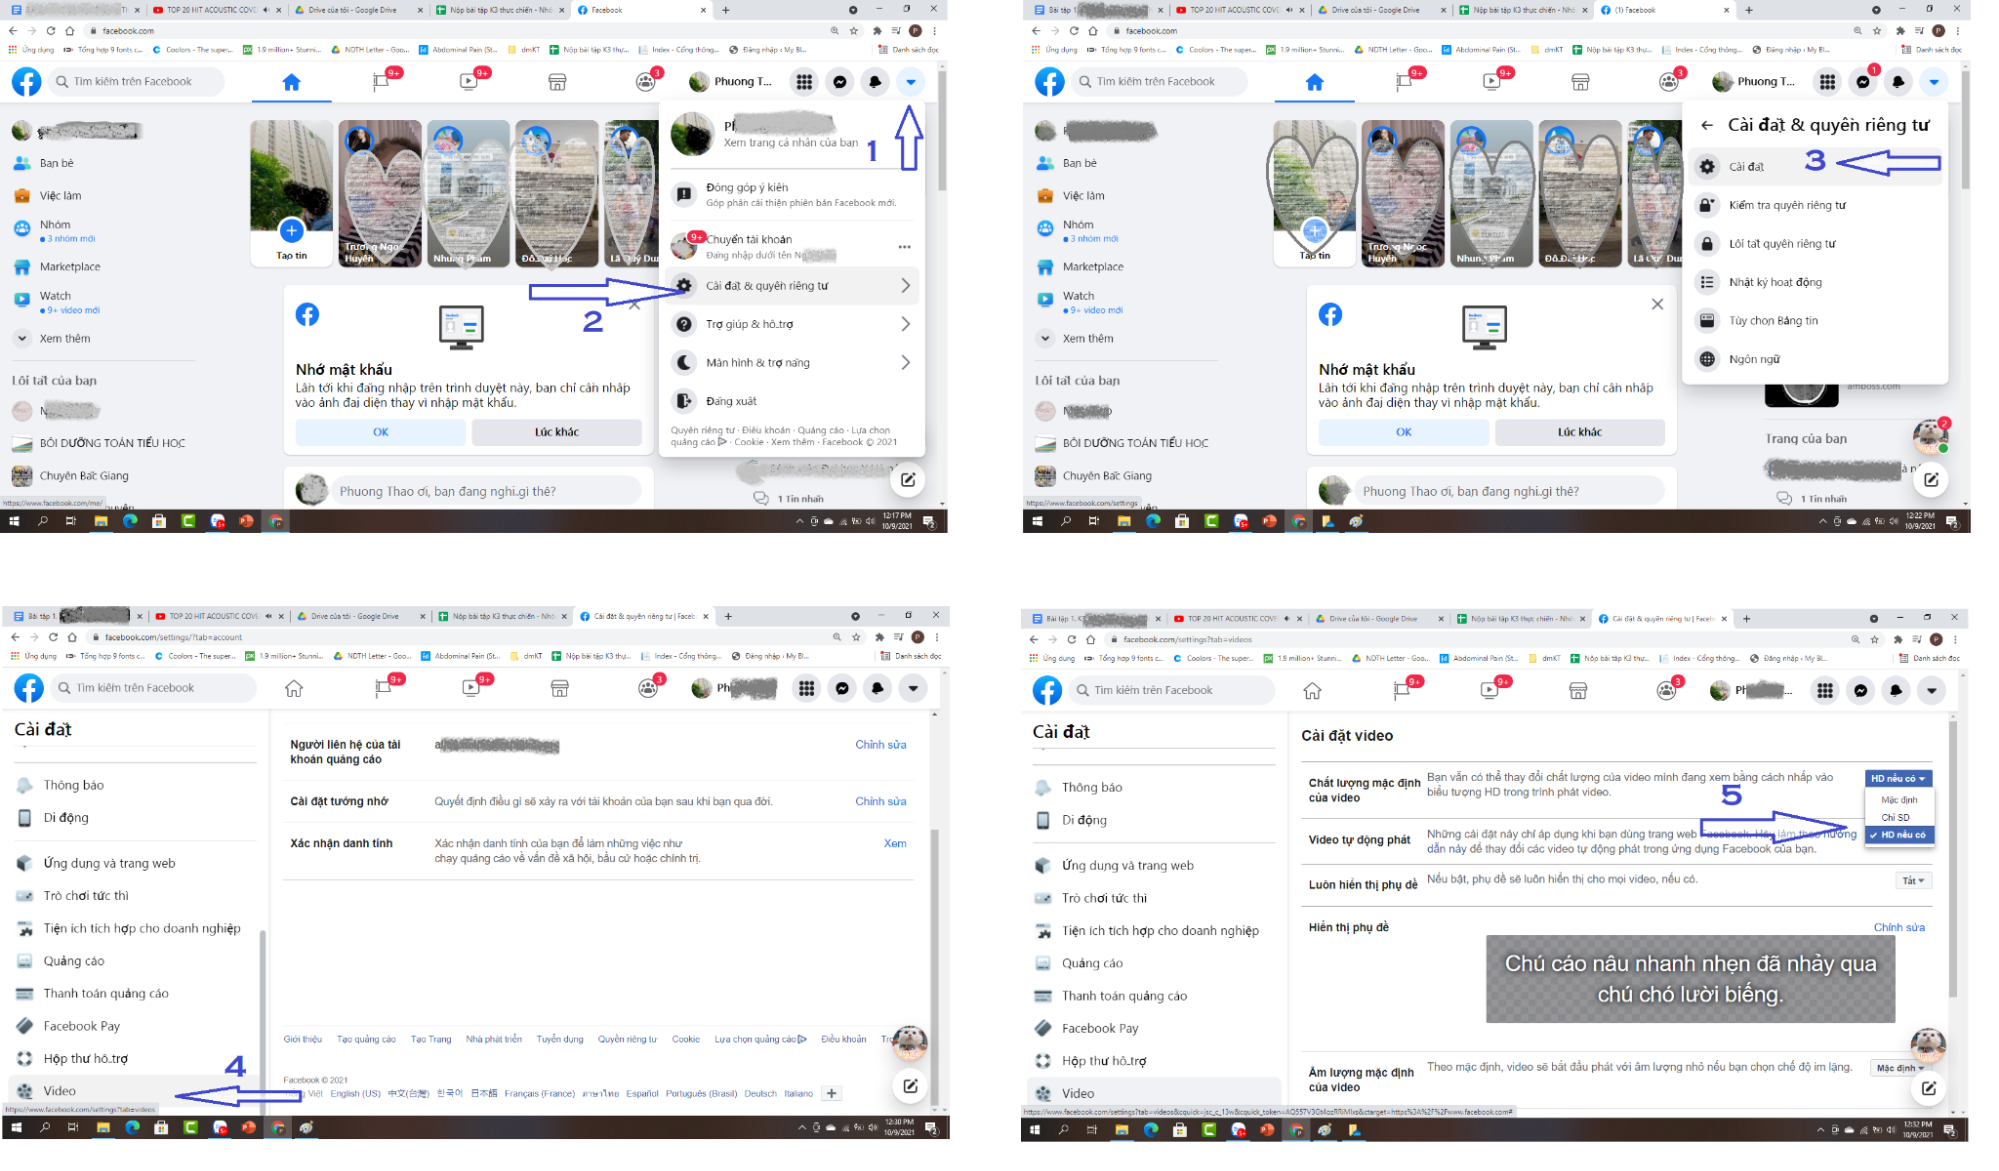
Task: Click the status box 'Phuong Thao ơi, bạn đang nghĩ gì thế?' in the top-right screenshot
Action: pos(1508,491)
